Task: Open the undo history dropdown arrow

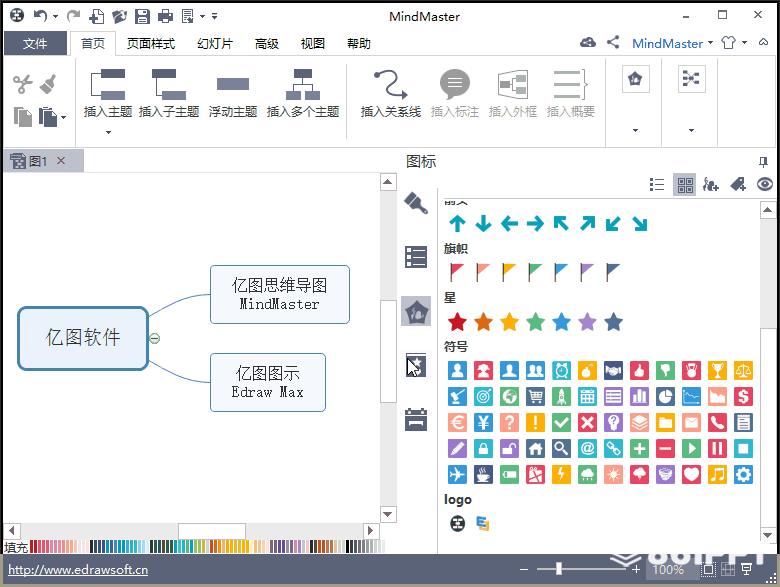Action: tap(55, 16)
